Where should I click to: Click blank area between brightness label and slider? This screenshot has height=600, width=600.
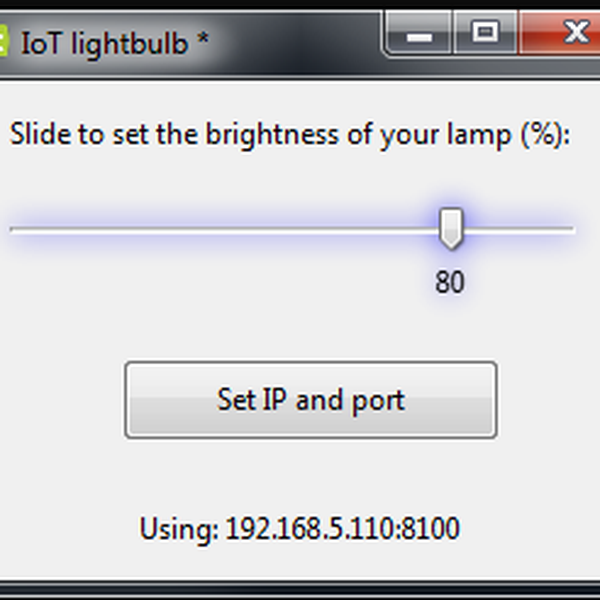(x=290, y=180)
